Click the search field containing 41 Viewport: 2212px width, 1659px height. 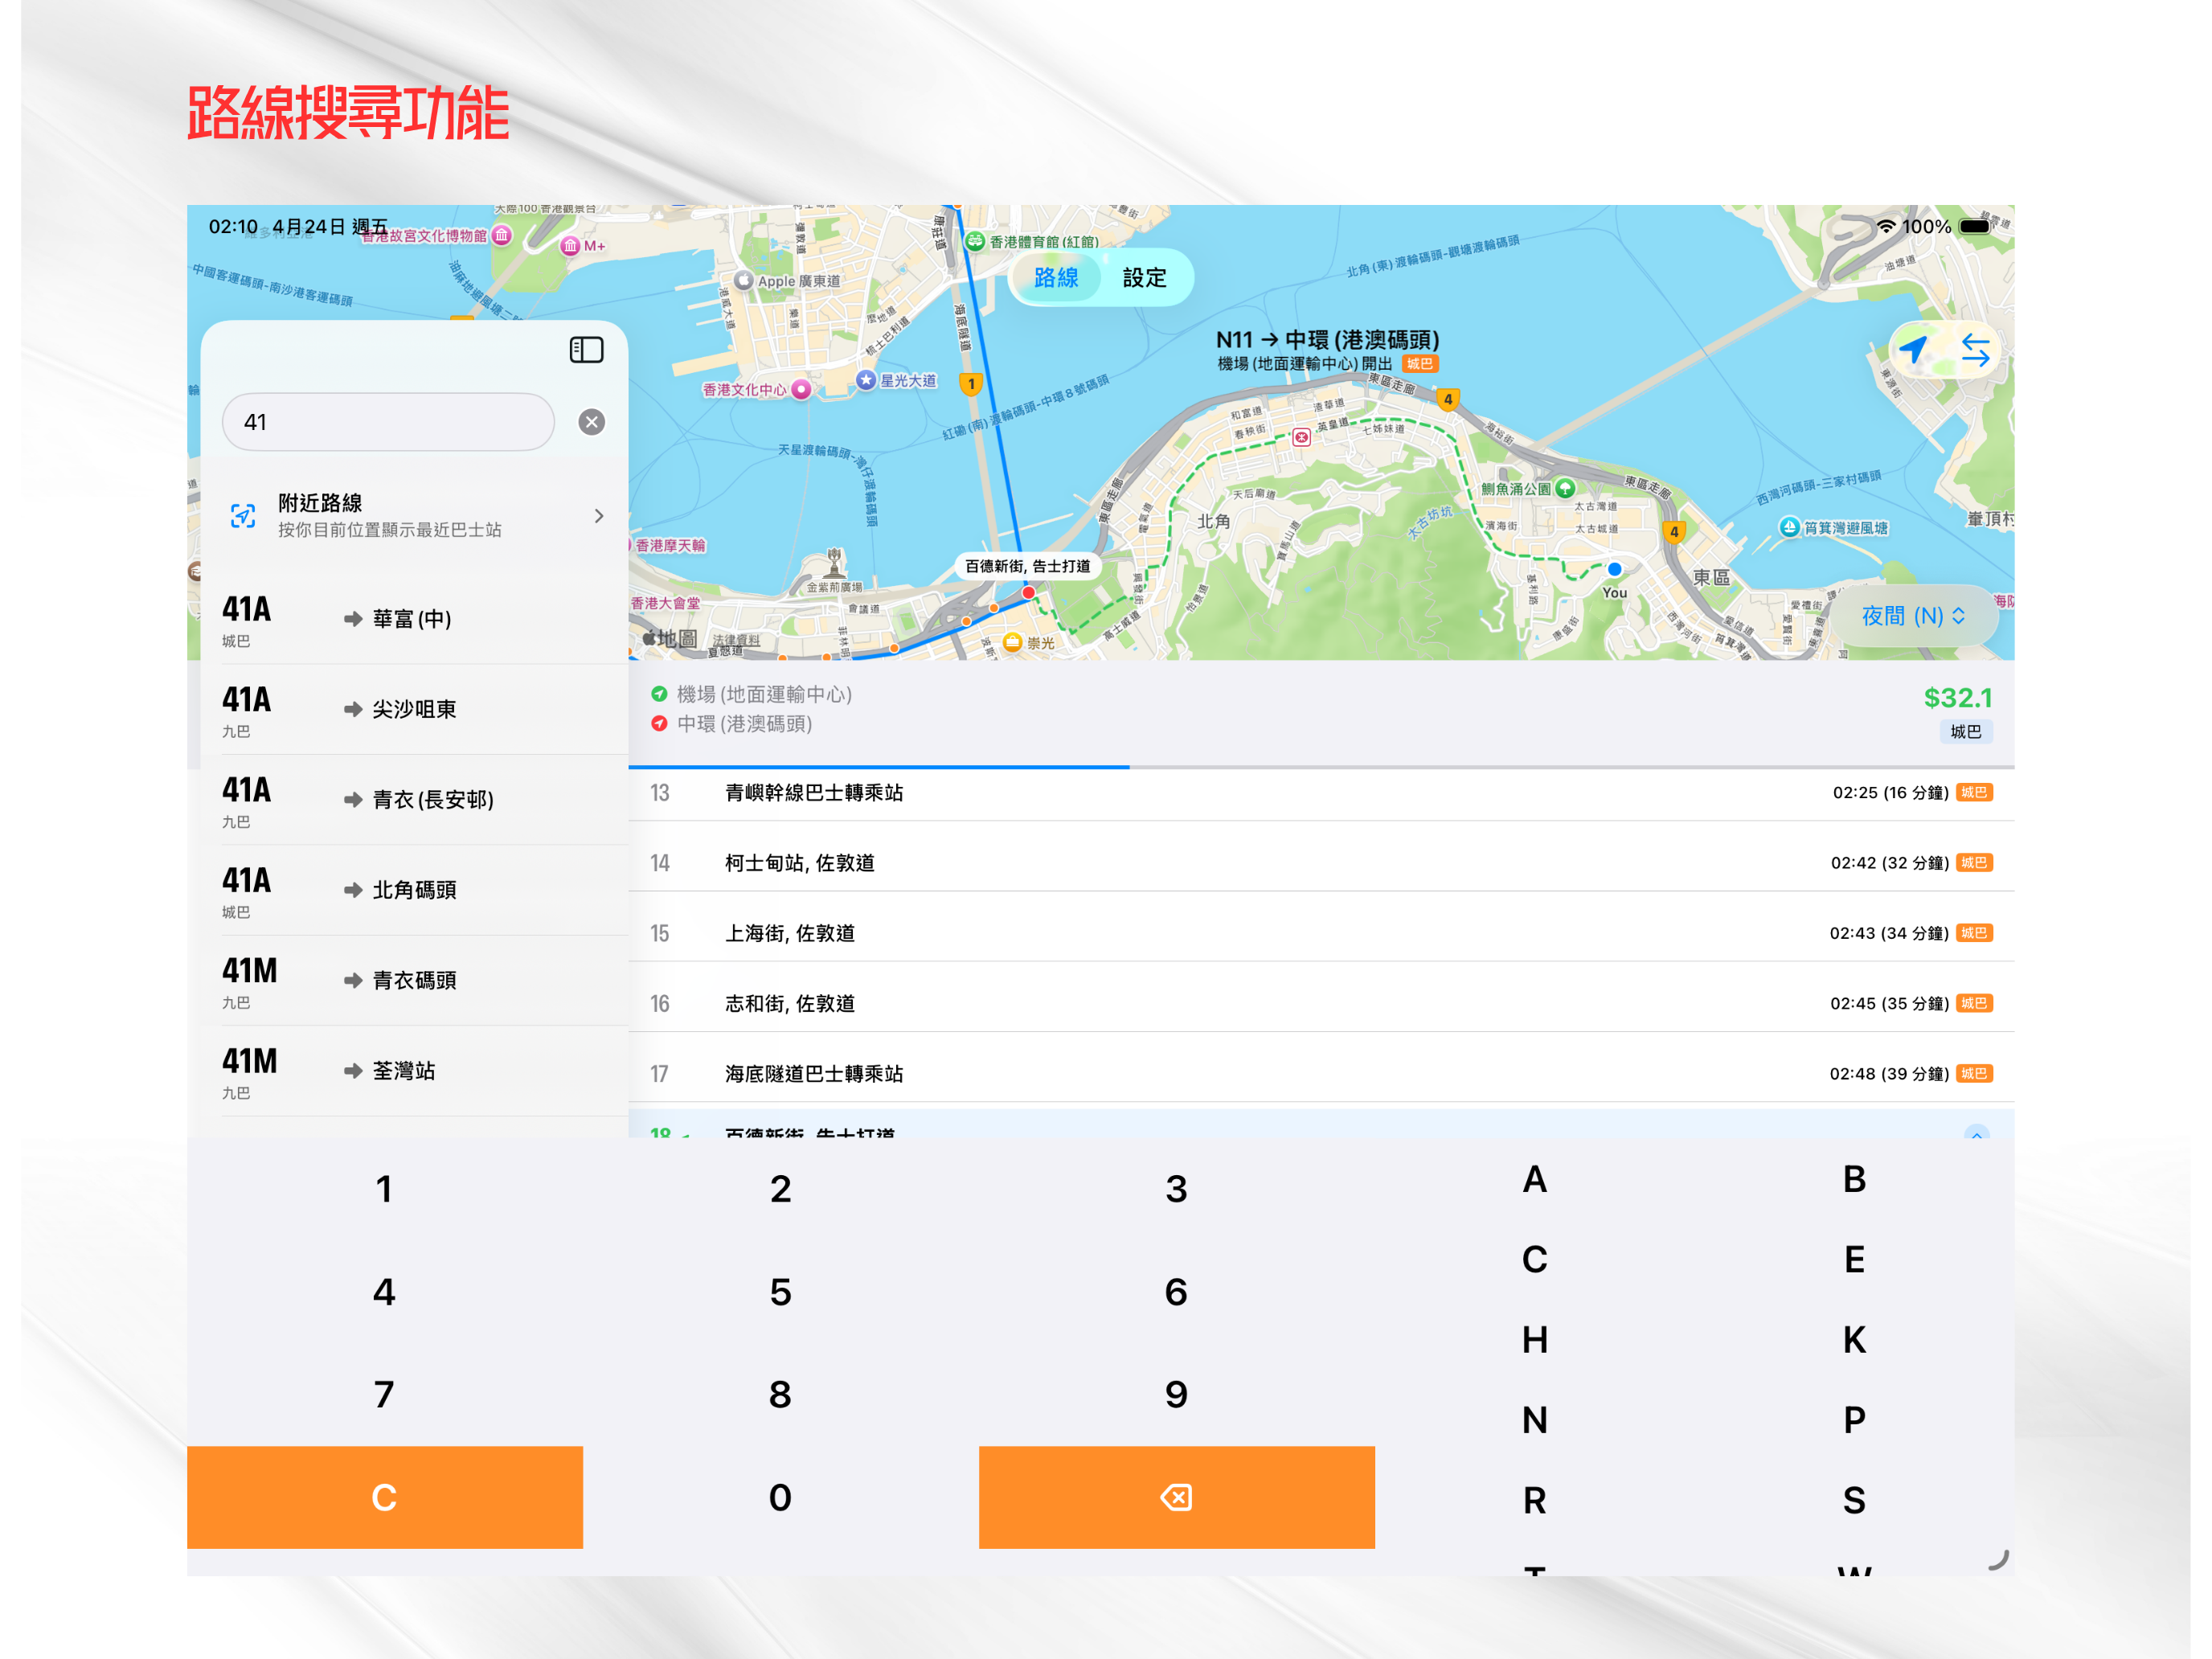point(388,422)
